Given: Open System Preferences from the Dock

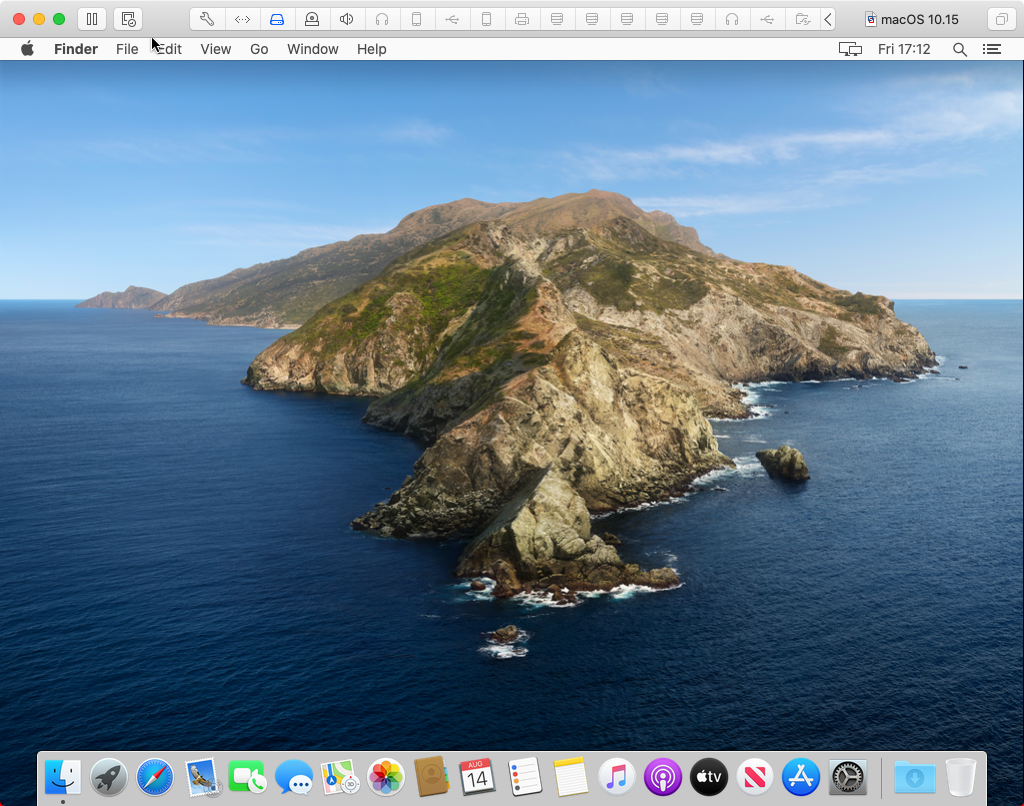Looking at the screenshot, I should [x=846, y=777].
